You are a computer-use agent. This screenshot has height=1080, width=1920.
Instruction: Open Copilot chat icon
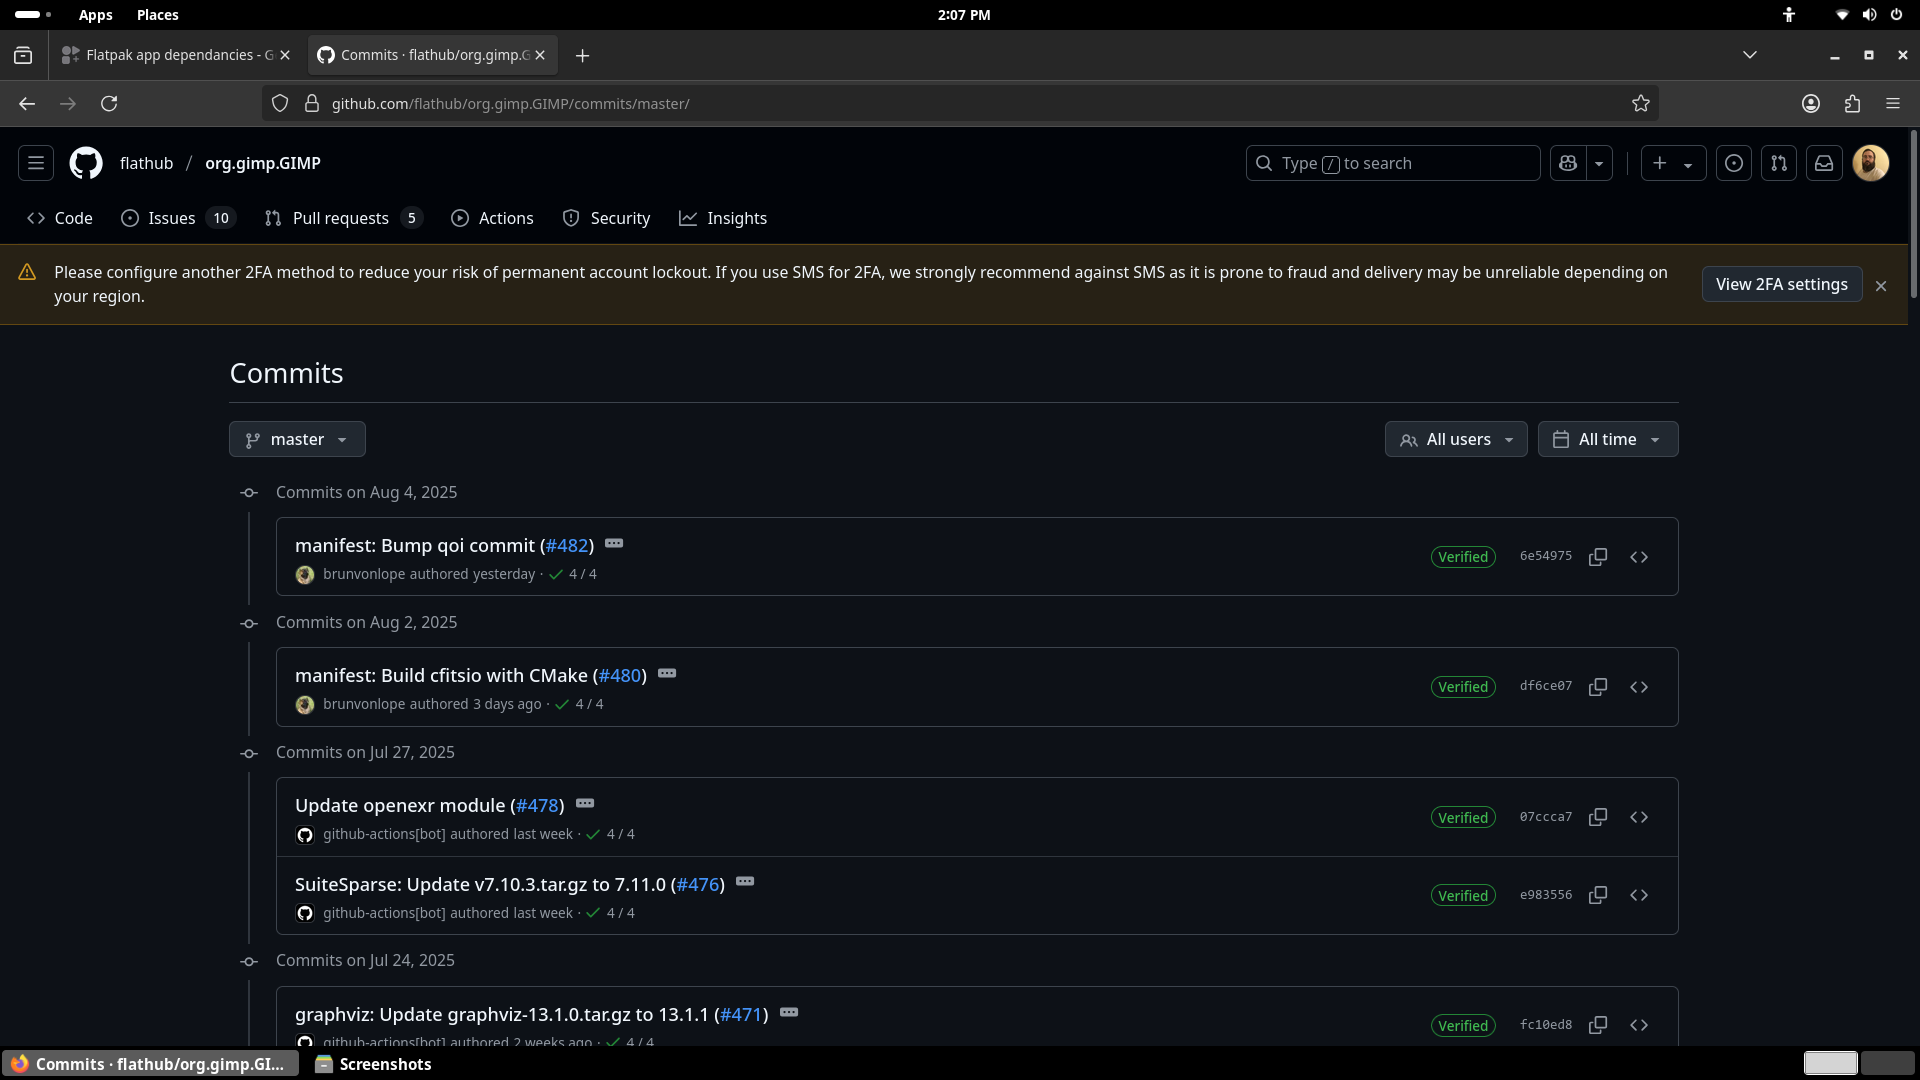tap(1568, 163)
